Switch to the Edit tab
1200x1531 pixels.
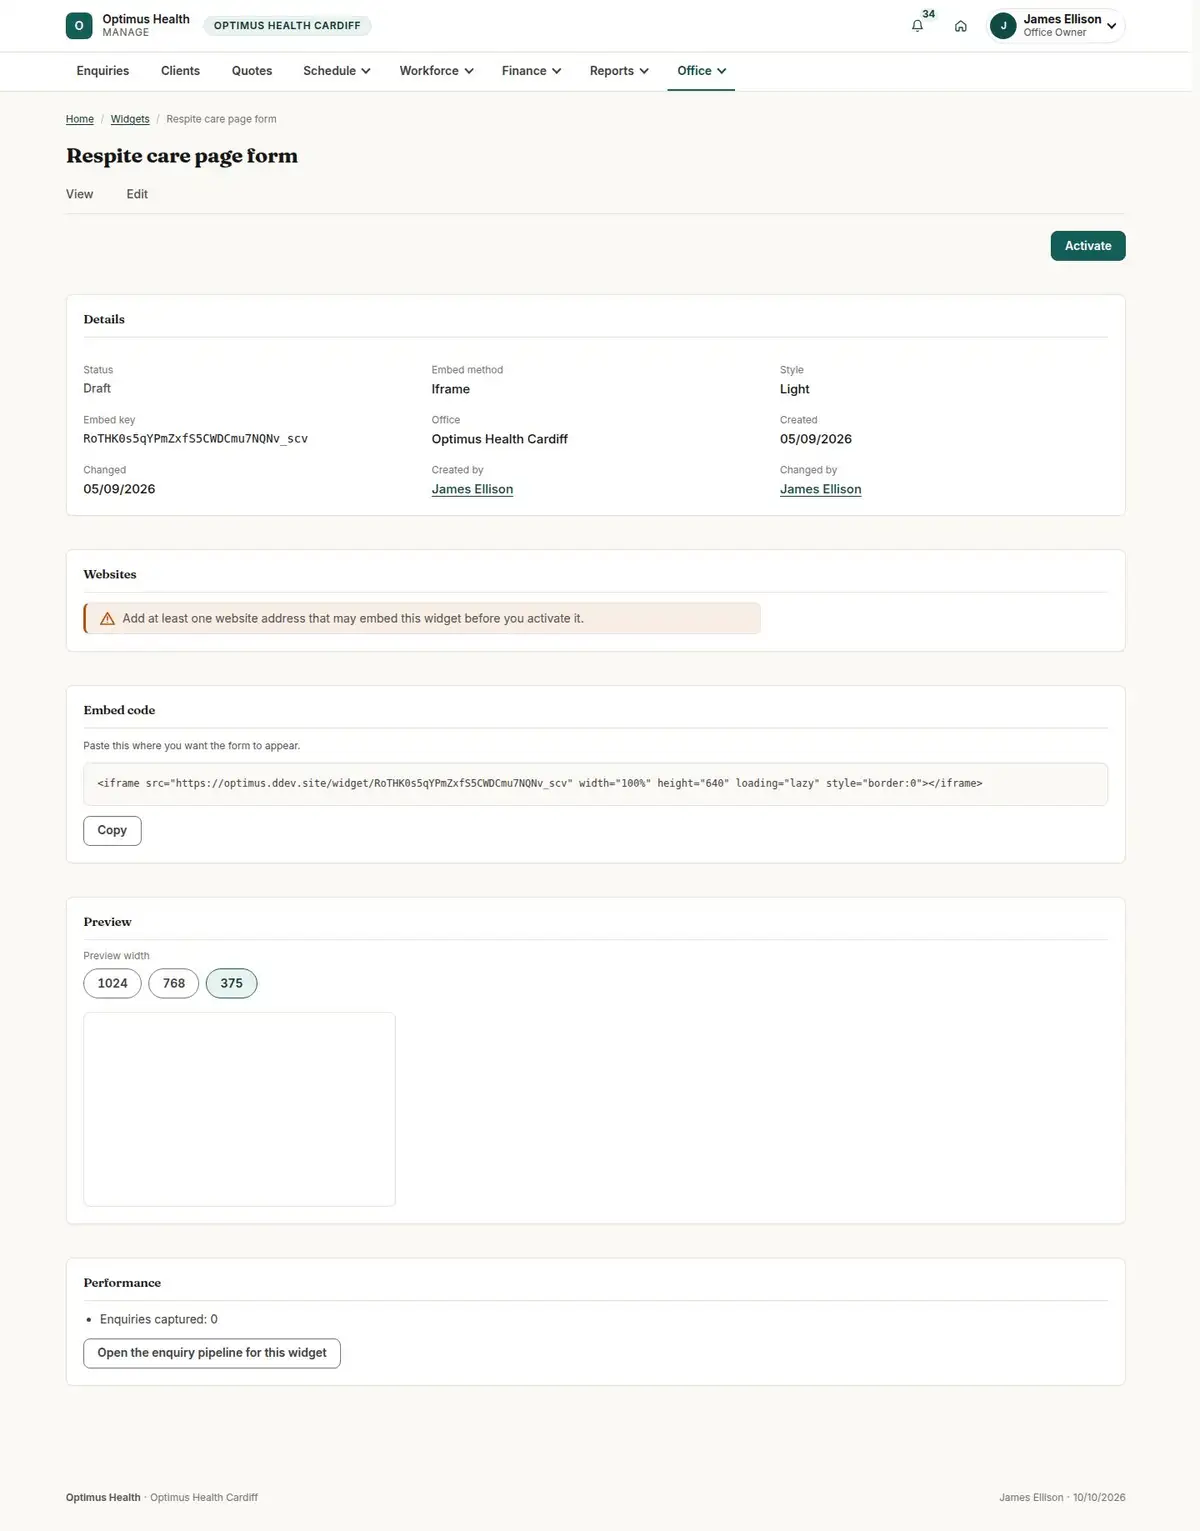point(137,194)
